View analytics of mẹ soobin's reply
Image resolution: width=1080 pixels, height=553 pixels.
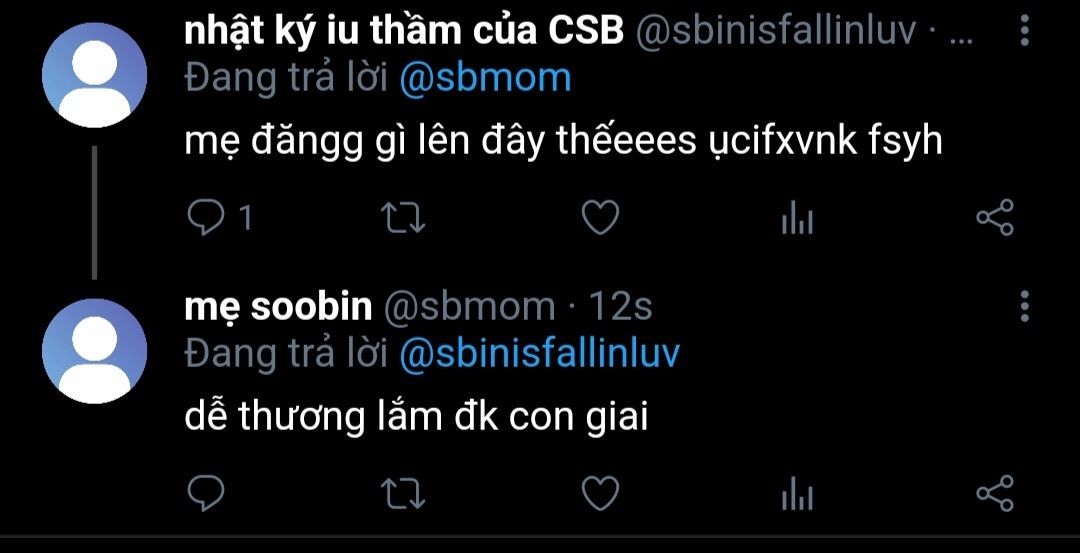[798, 494]
